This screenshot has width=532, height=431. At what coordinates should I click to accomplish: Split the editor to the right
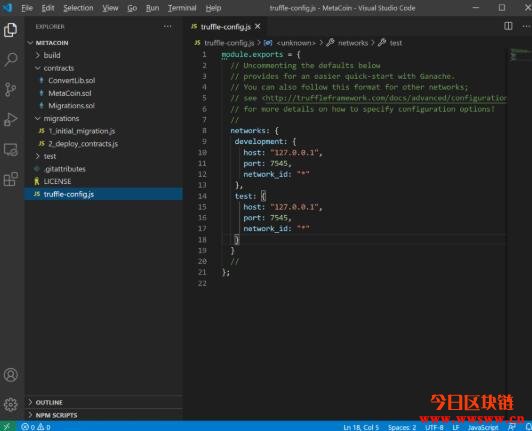(508, 26)
